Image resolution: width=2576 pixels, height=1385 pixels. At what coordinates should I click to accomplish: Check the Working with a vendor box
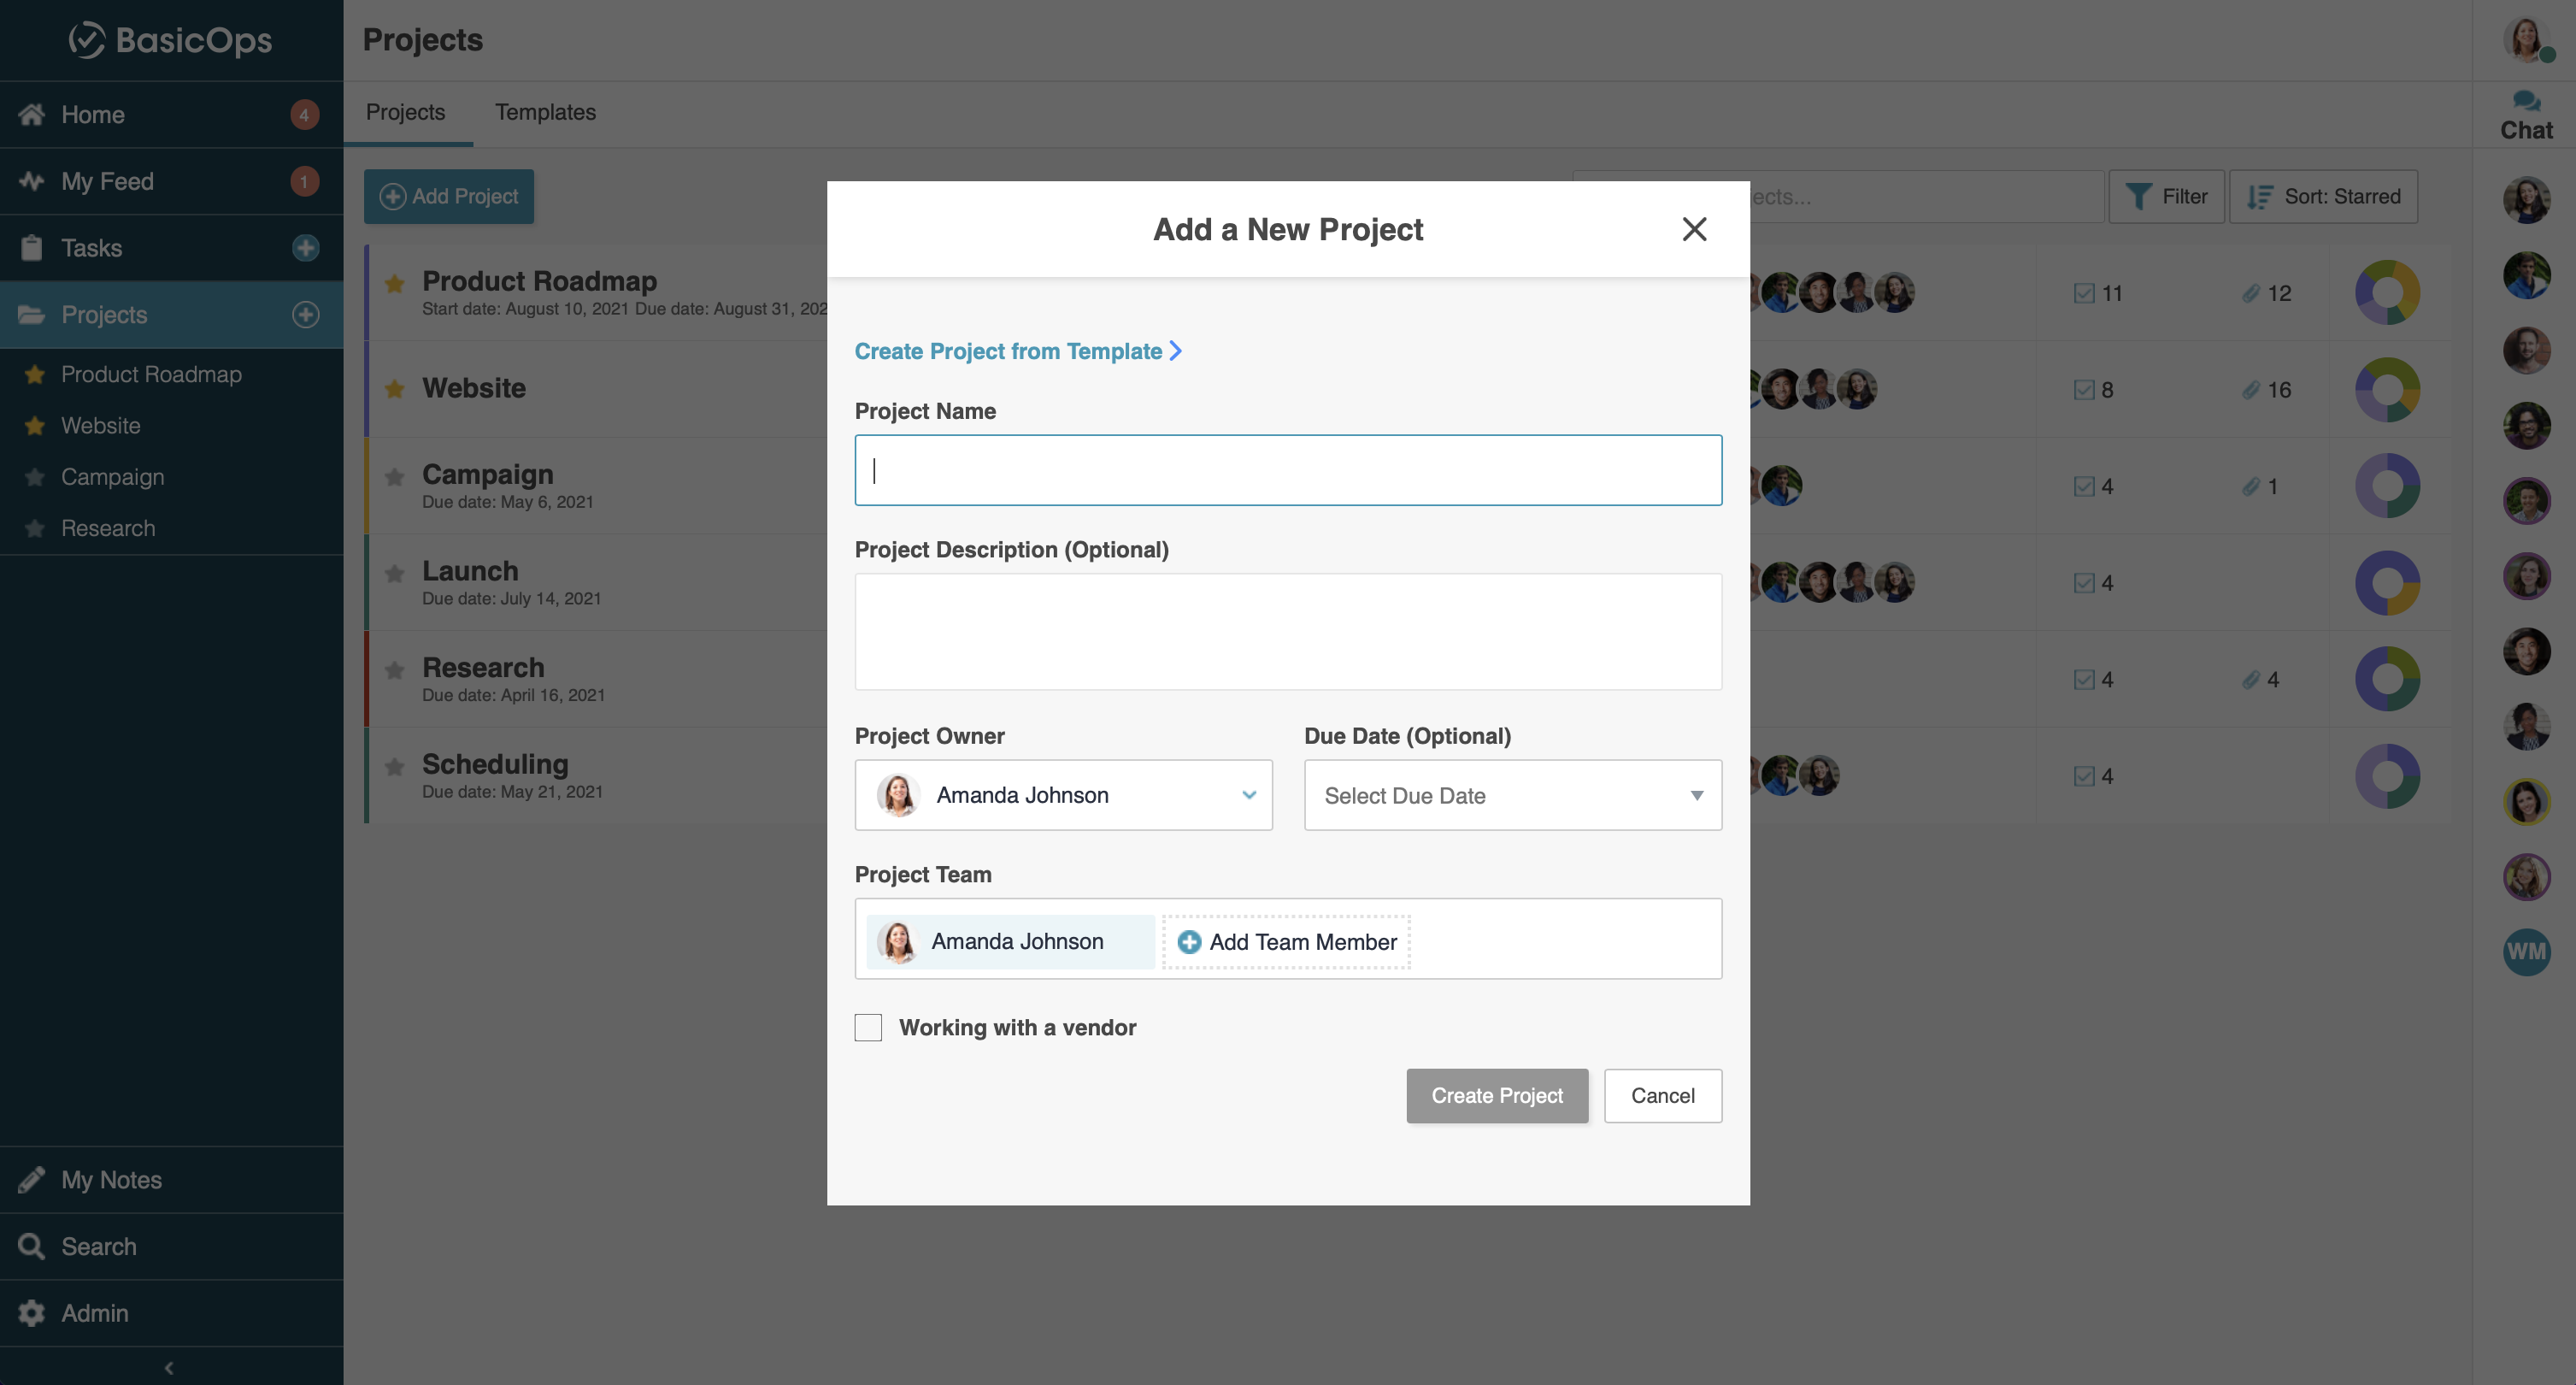pos(868,1027)
